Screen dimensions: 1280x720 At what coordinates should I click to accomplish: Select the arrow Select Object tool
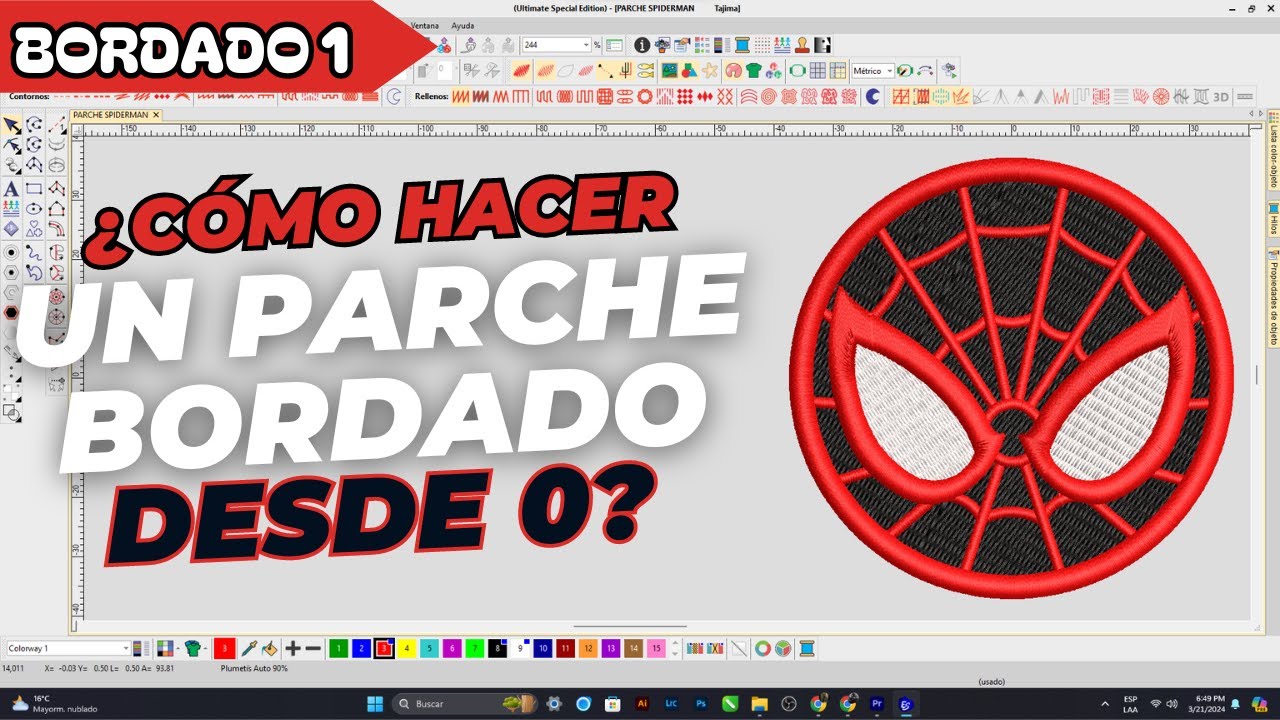coord(11,126)
